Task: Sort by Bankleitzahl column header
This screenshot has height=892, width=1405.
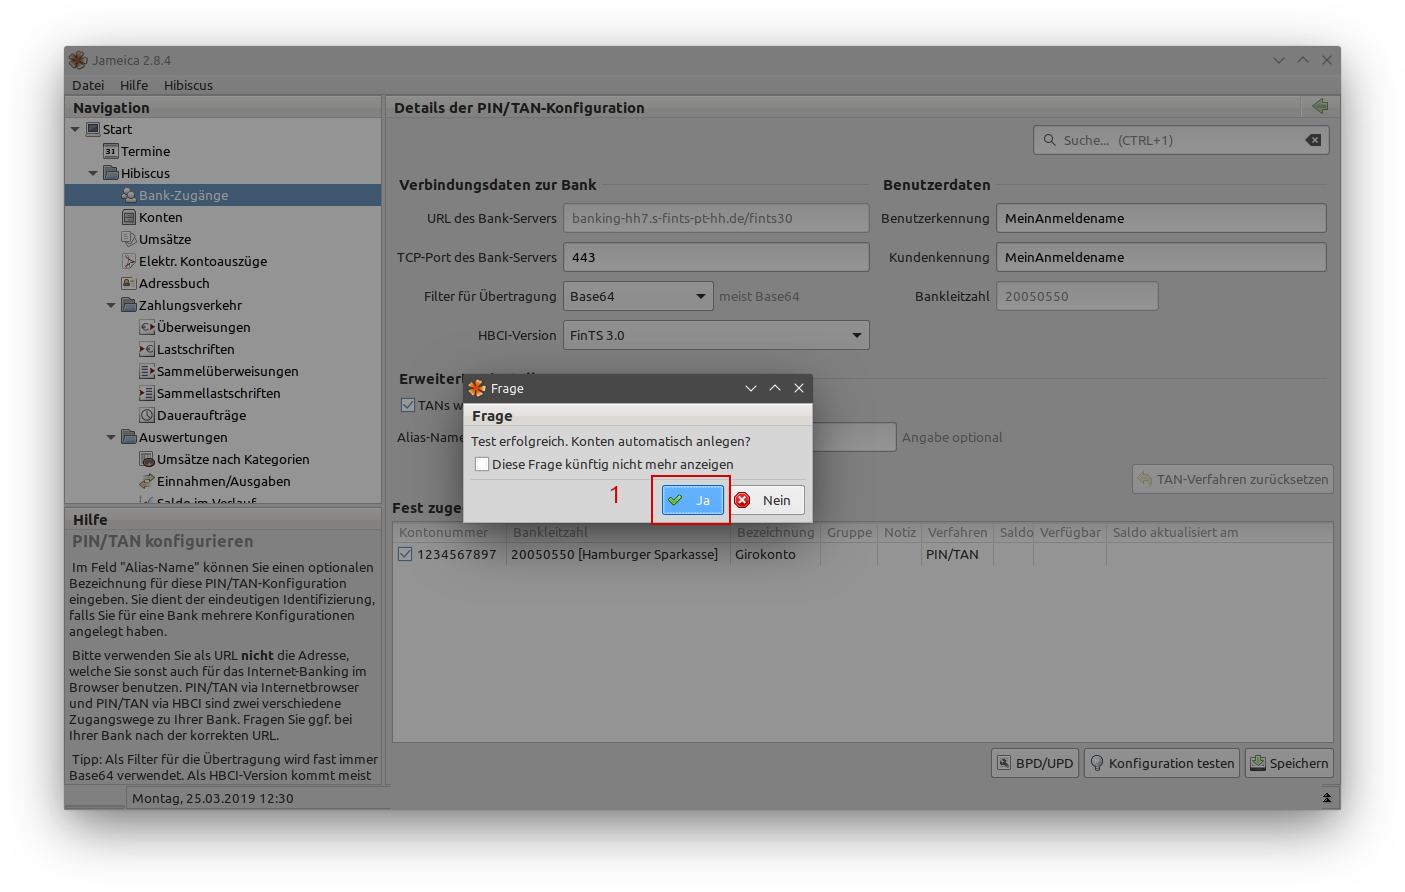Action: [618, 532]
